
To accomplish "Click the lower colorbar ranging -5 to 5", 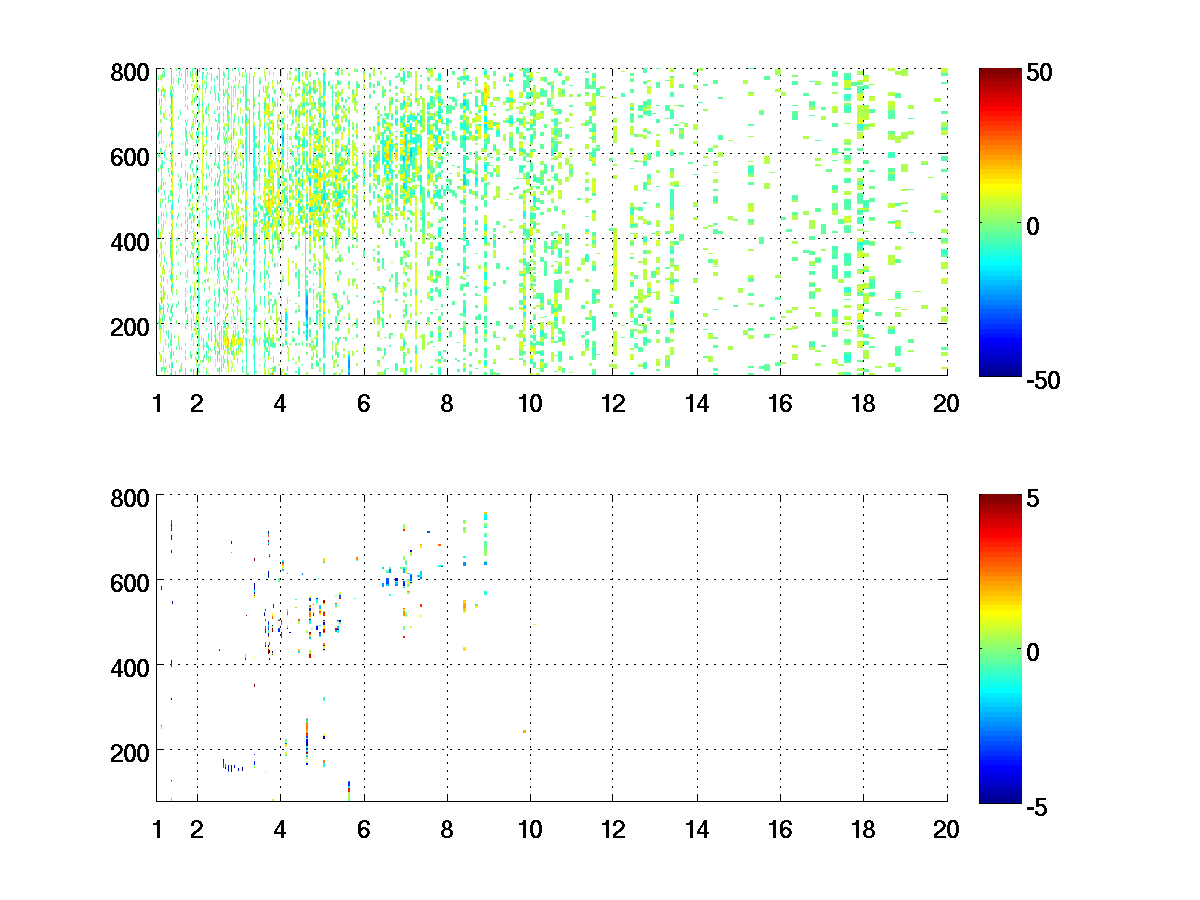I will point(1000,648).
